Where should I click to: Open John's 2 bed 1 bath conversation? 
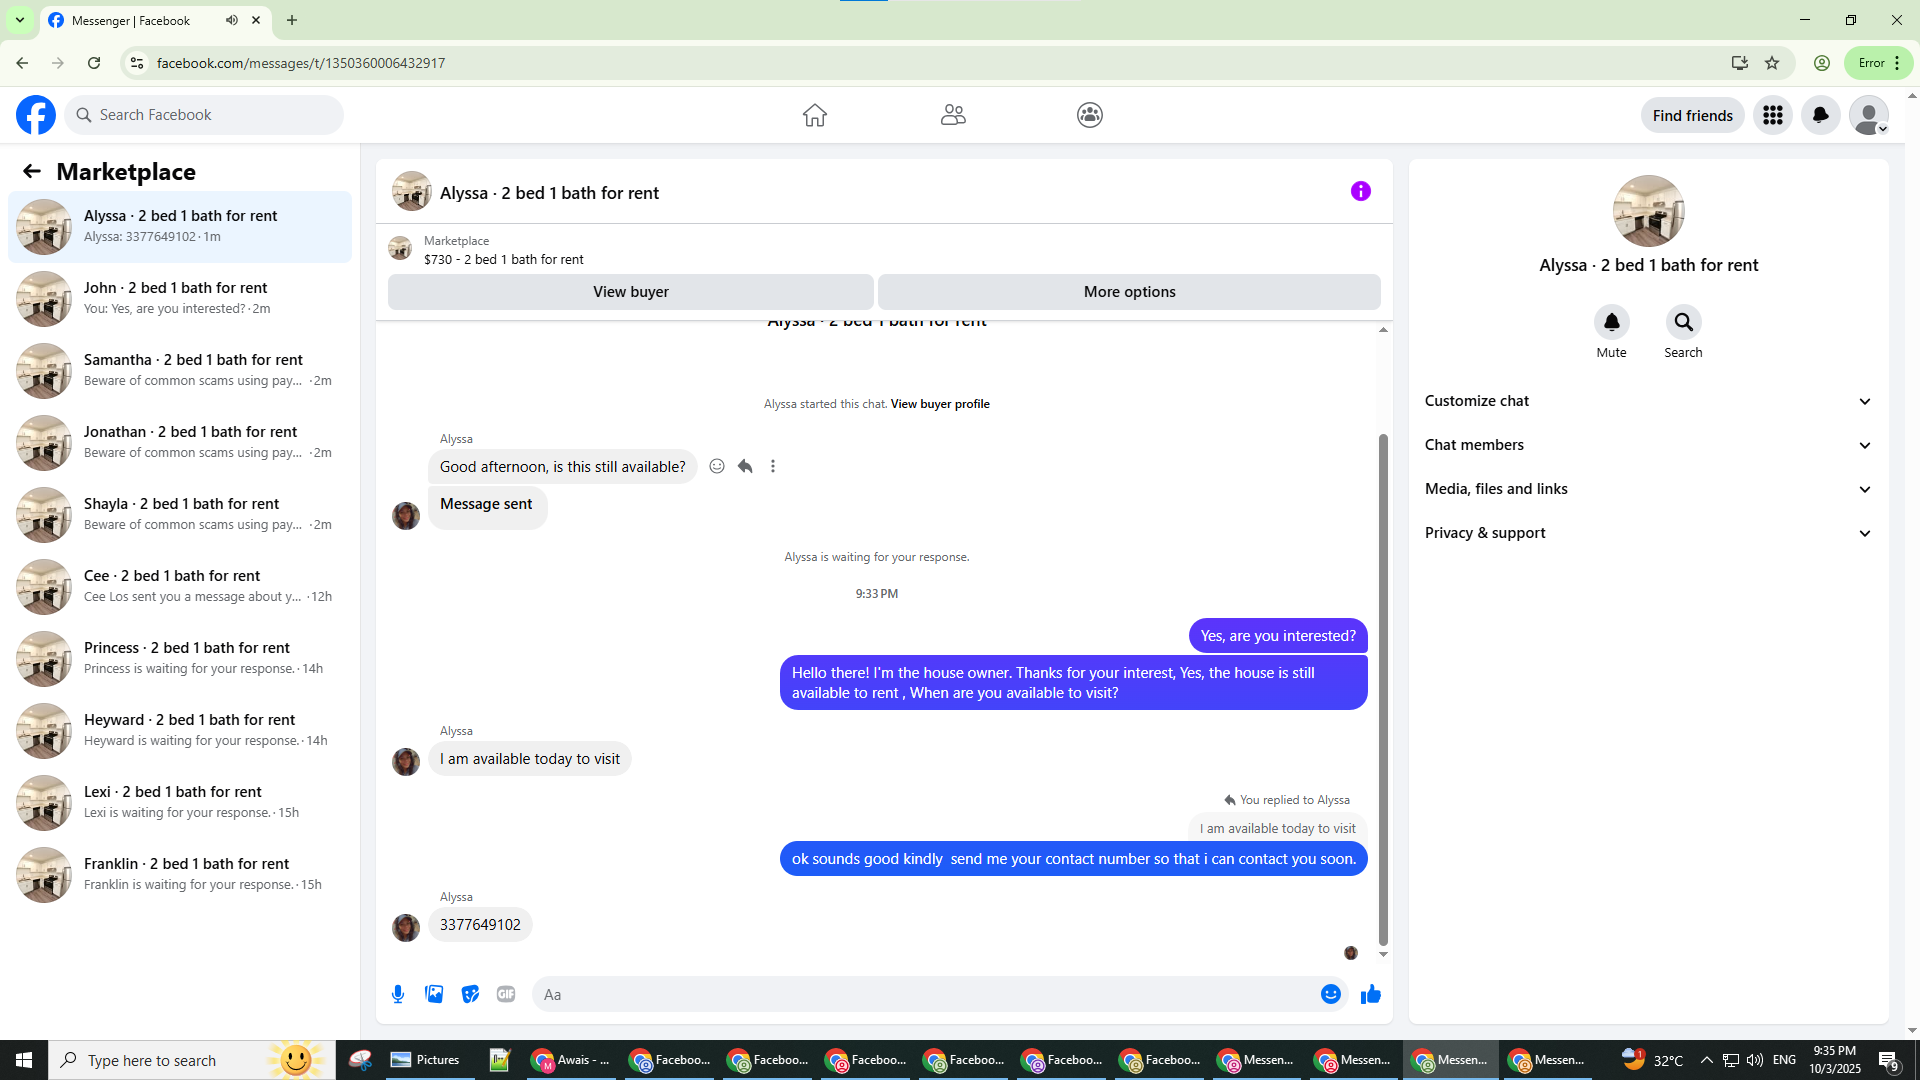tap(180, 299)
